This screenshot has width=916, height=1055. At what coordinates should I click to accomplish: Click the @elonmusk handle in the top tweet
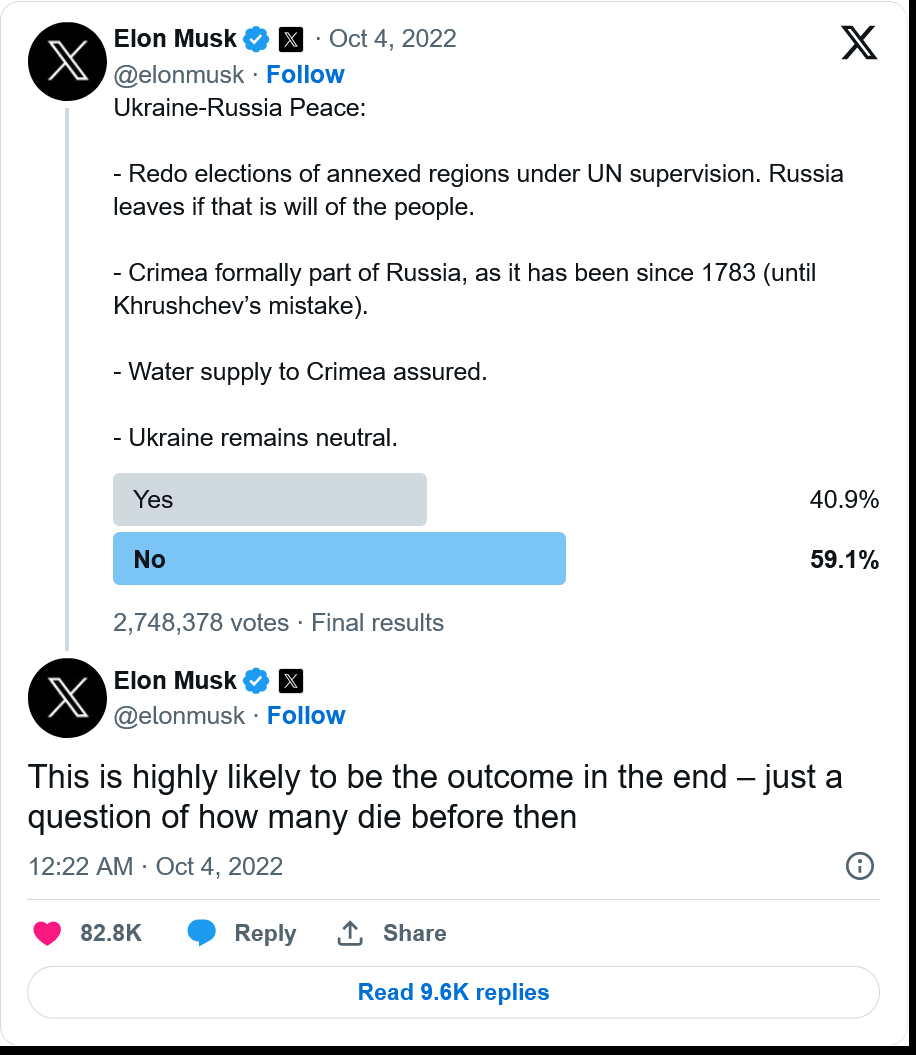[x=179, y=75]
